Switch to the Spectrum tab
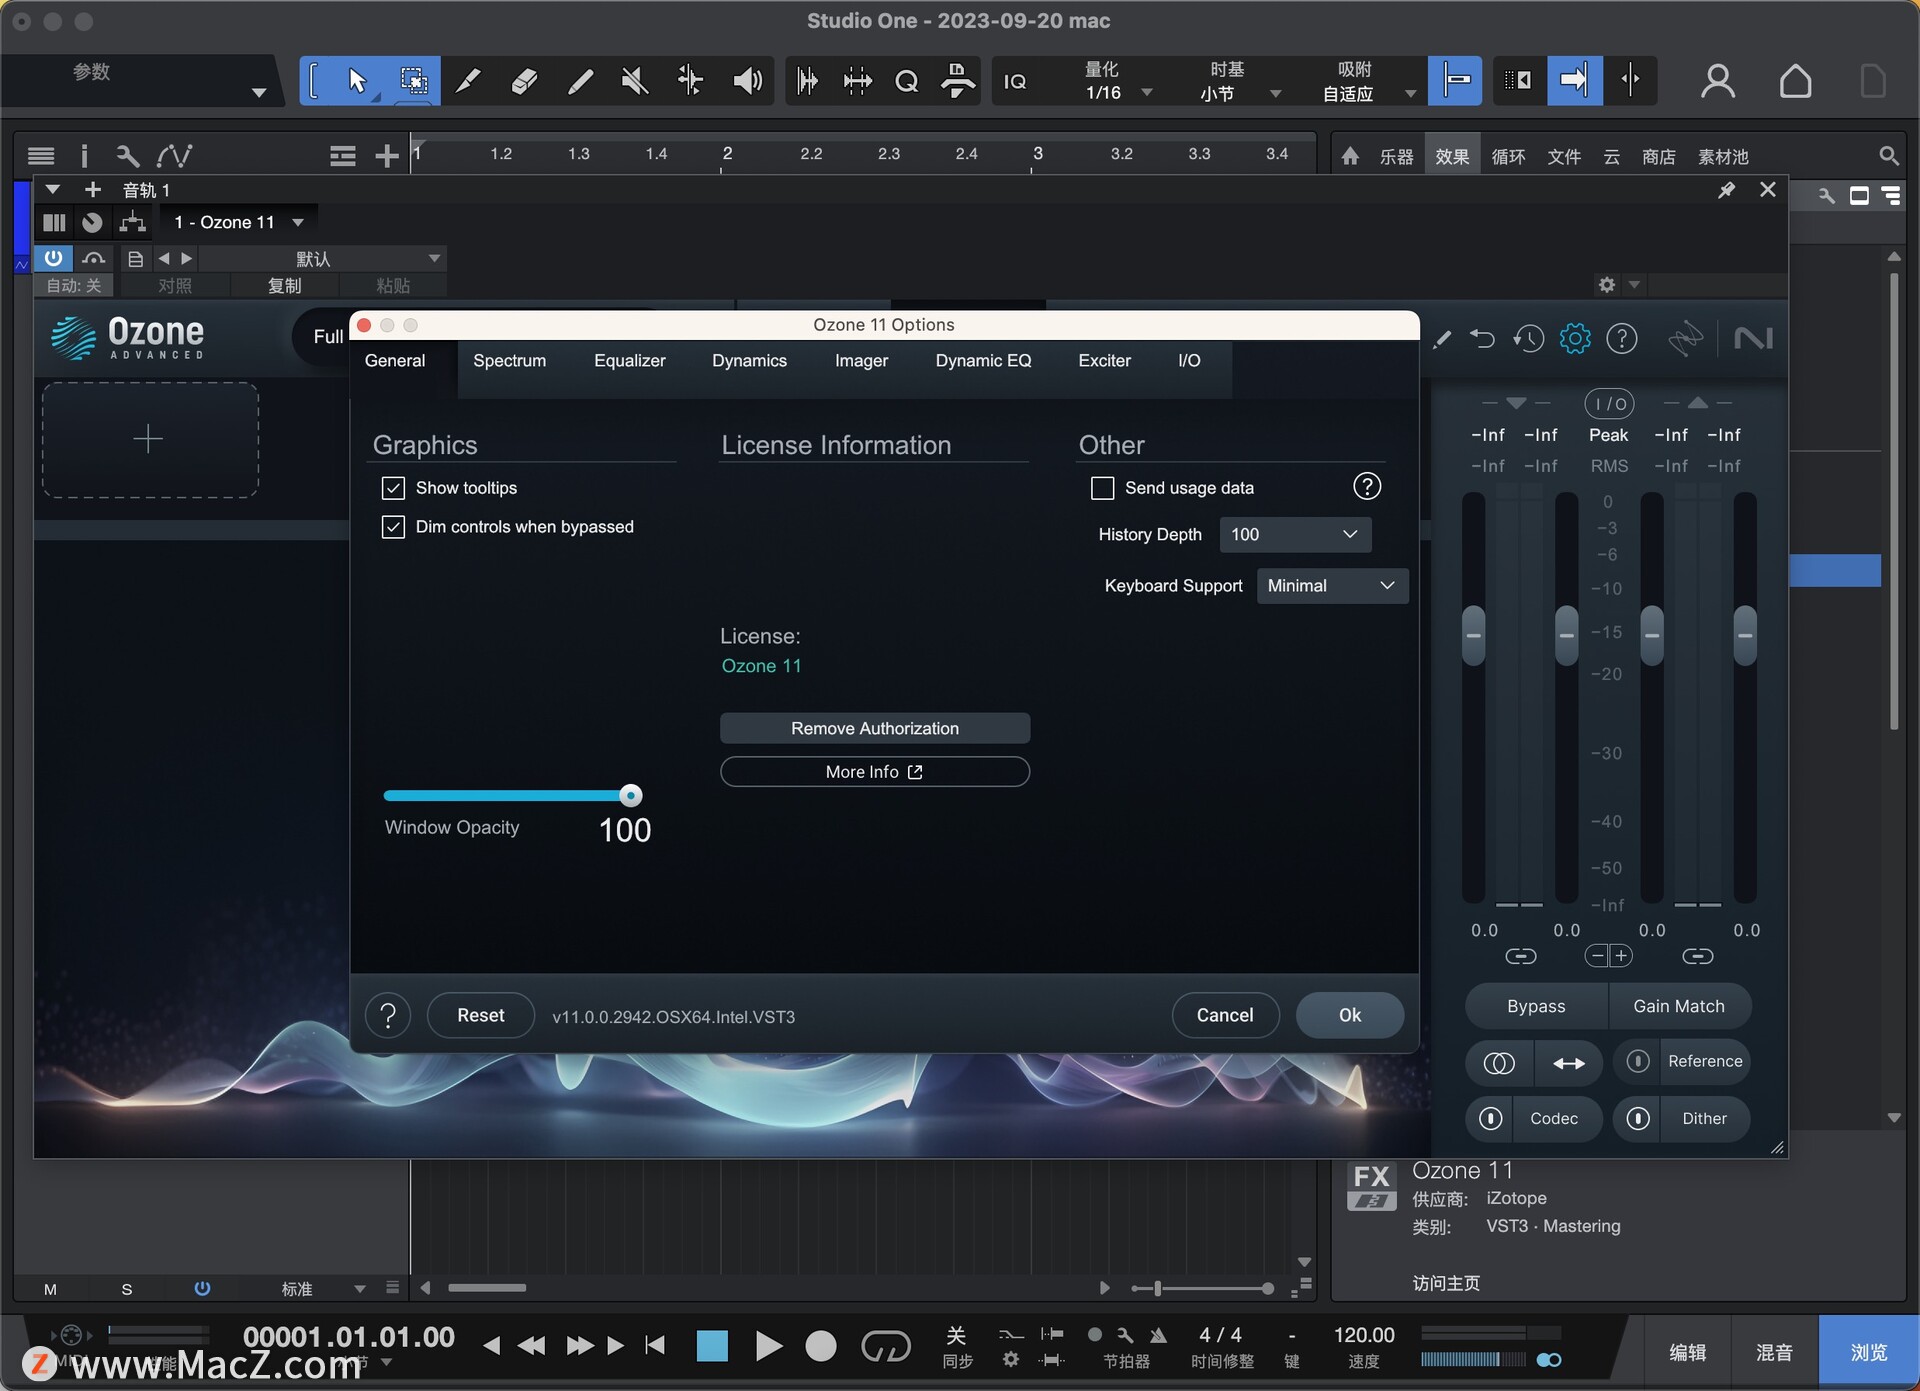This screenshot has height=1391, width=1920. coord(509,361)
